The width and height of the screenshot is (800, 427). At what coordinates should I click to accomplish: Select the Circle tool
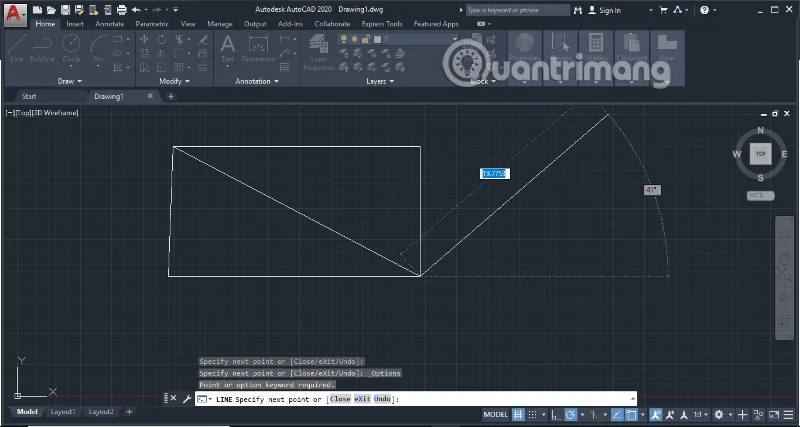tap(71, 49)
